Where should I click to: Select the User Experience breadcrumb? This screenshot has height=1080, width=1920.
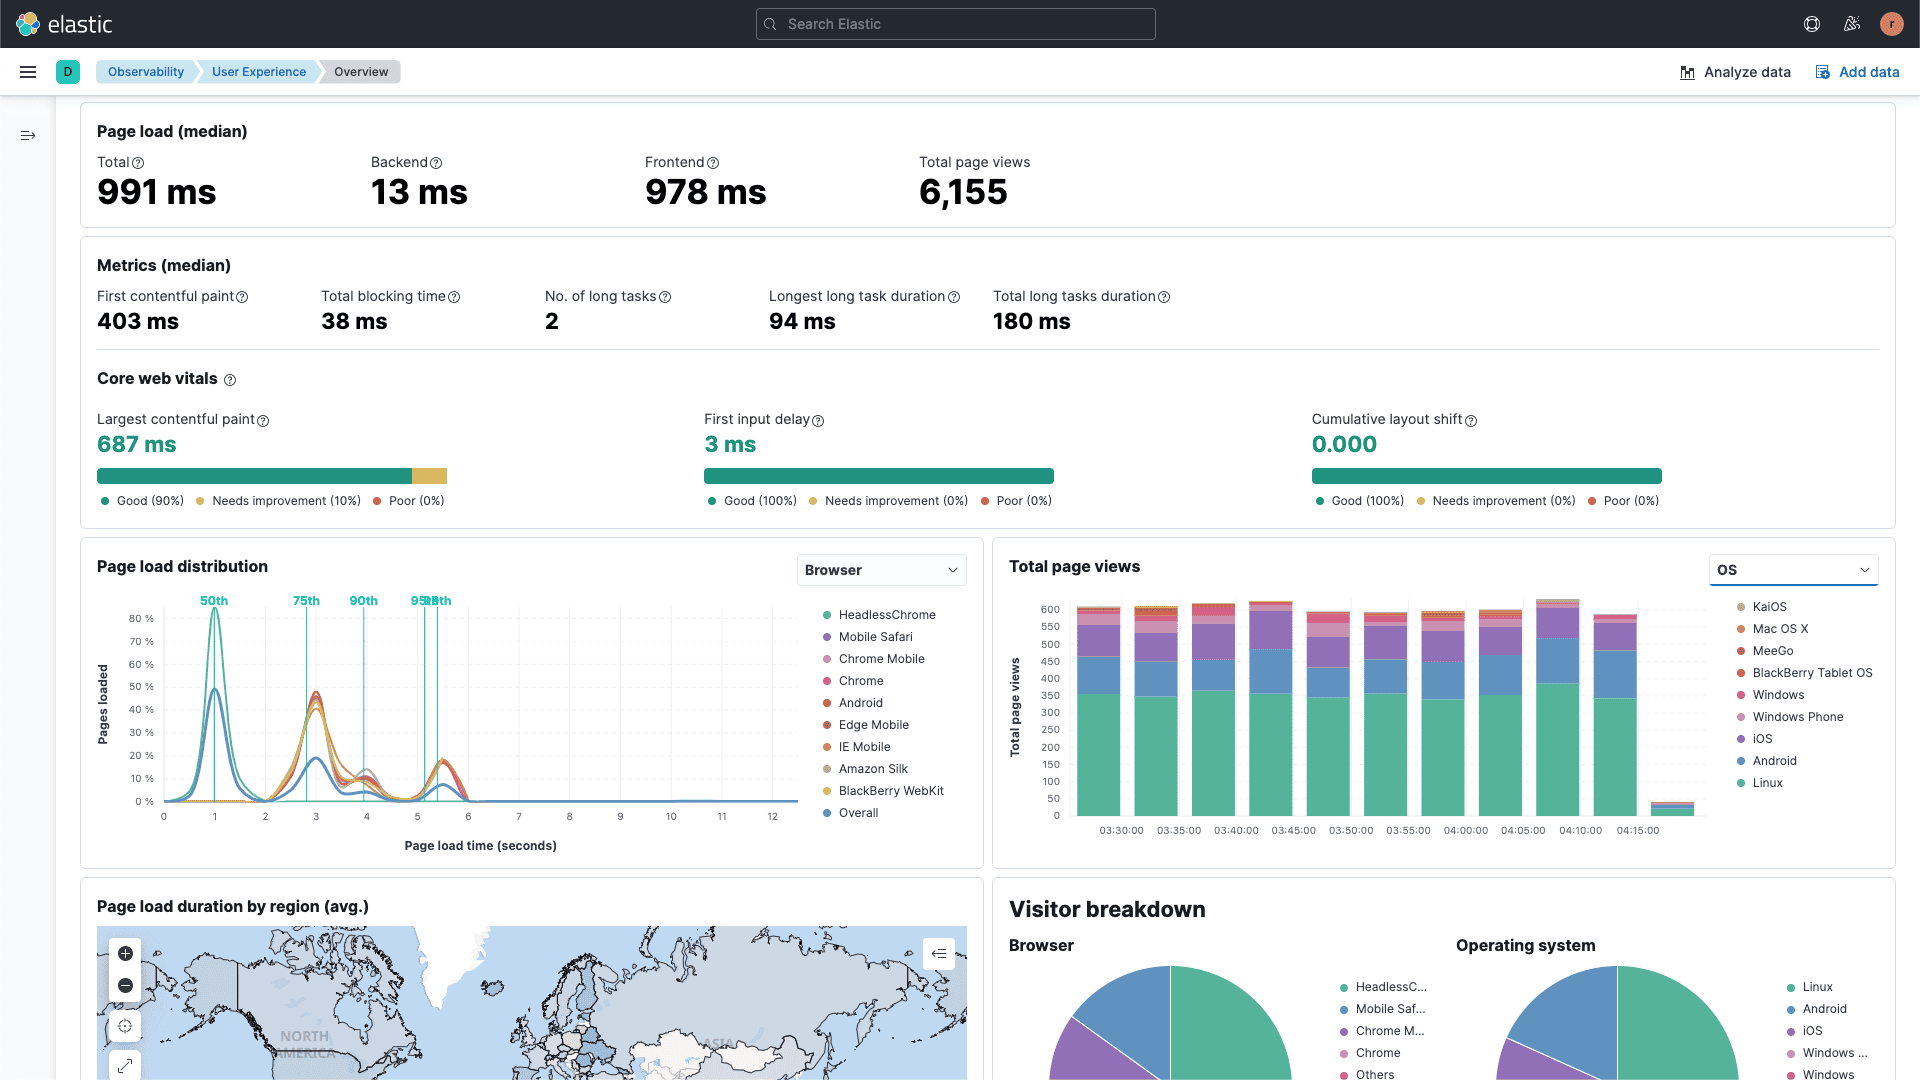(258, 71)
